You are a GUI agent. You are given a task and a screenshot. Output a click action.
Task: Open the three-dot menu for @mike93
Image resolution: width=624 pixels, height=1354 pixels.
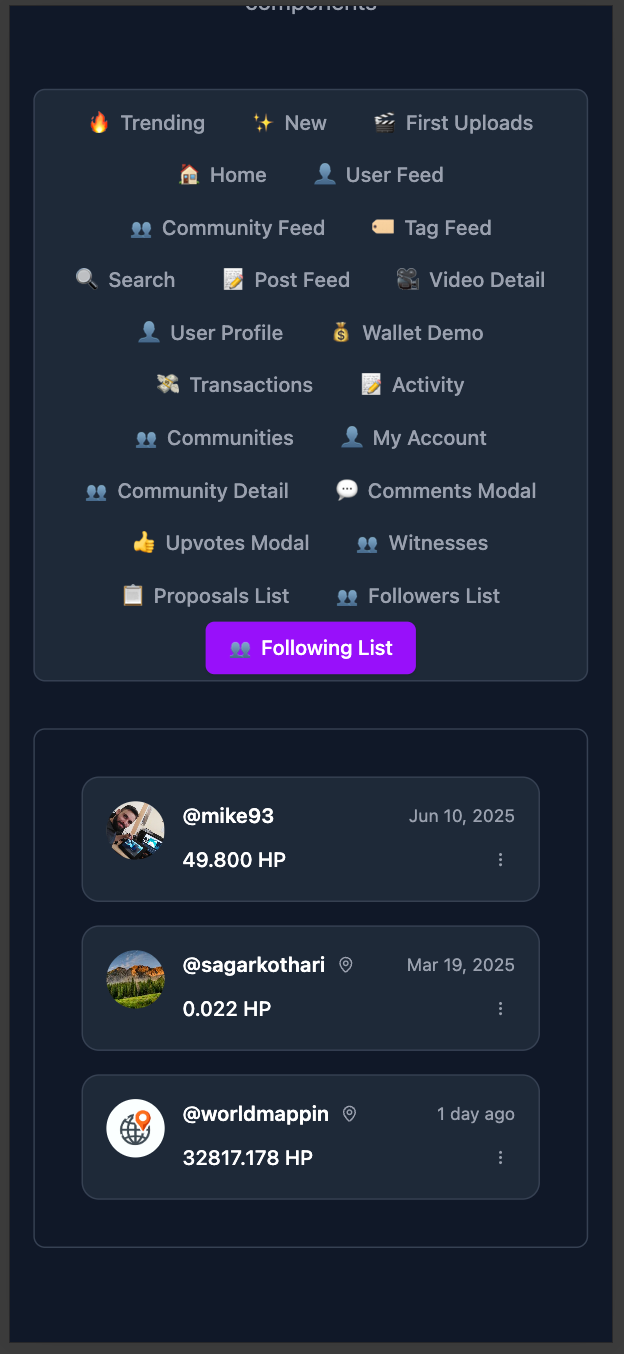(500, 860)
